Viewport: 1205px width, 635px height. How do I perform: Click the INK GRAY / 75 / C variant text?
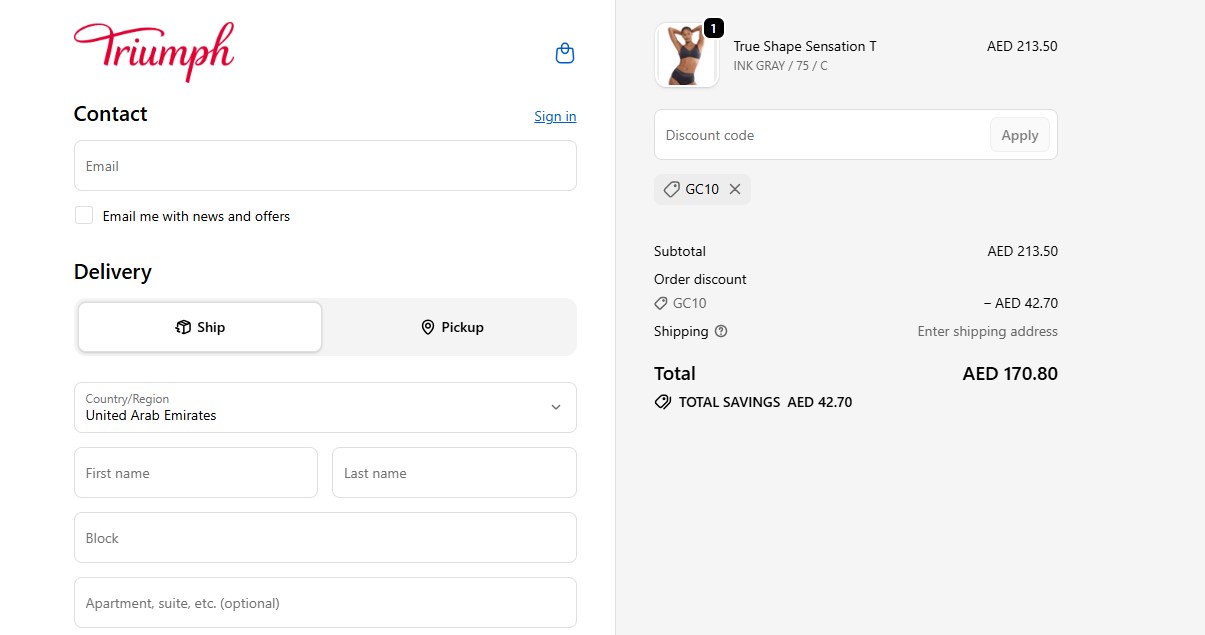[x=780, y=66]
